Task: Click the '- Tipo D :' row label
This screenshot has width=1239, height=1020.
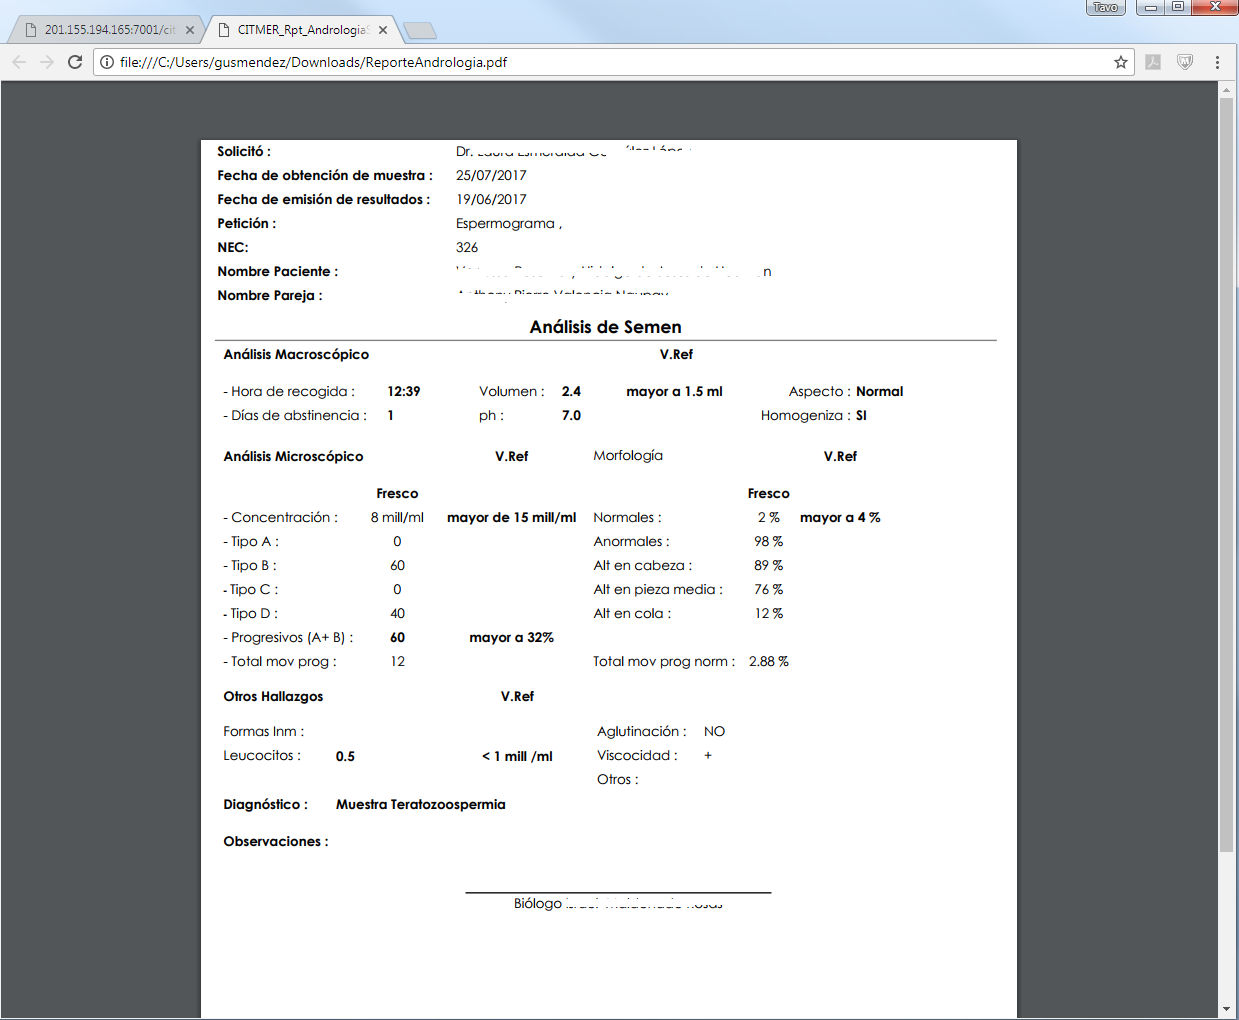Action: (251, 613)
